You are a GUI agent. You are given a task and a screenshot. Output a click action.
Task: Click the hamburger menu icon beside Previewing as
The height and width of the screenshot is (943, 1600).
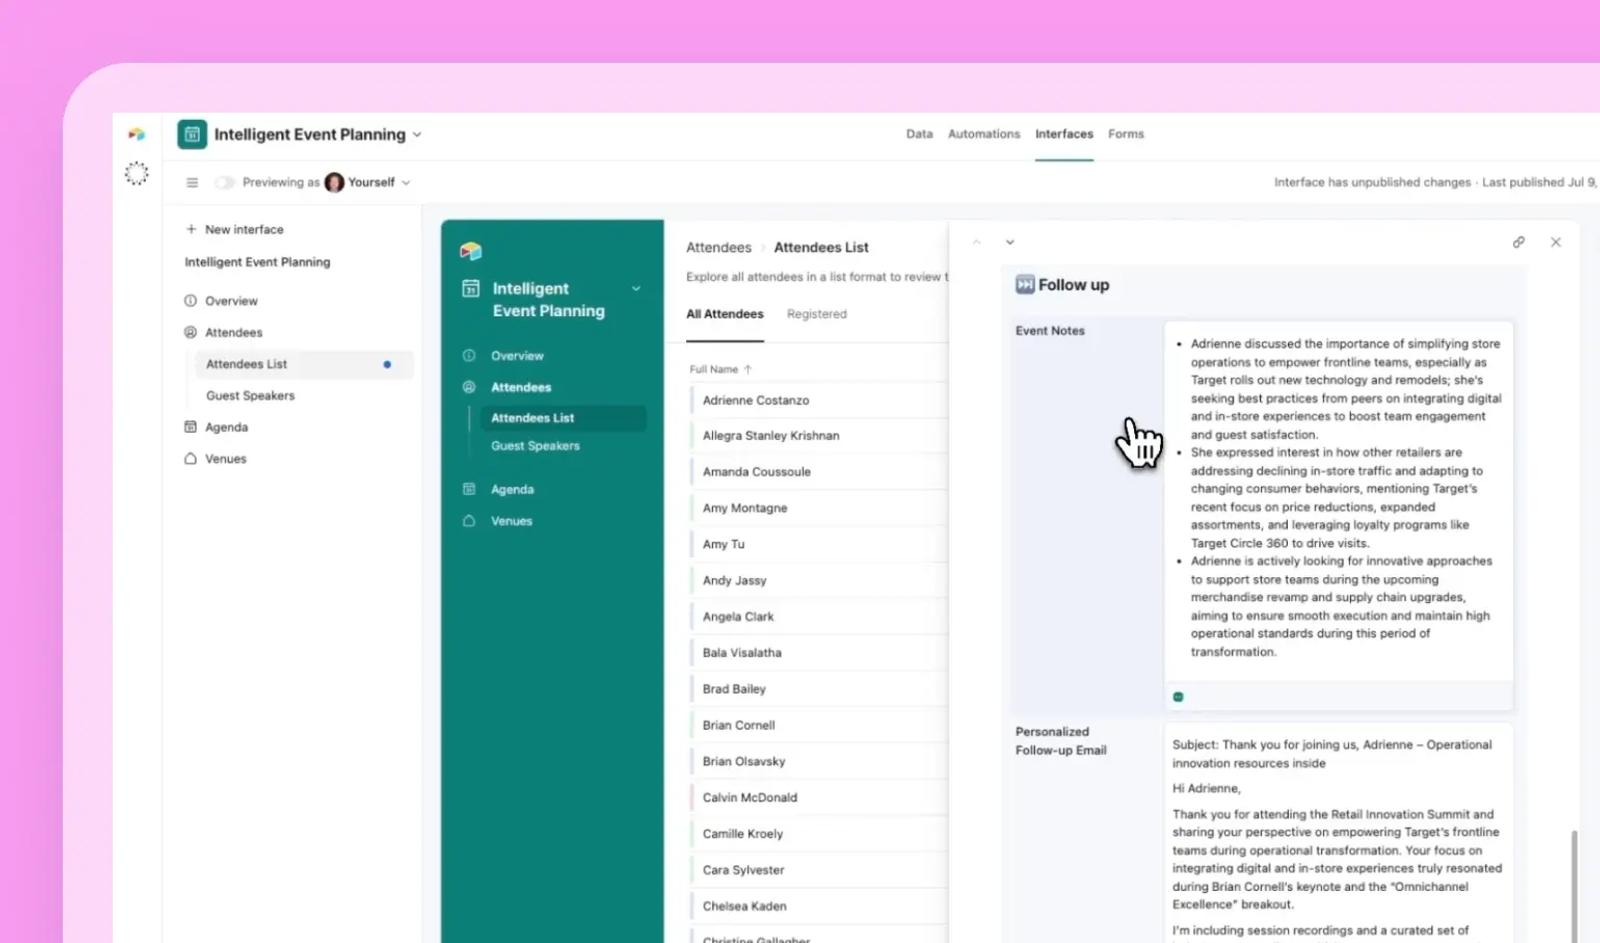192,182
